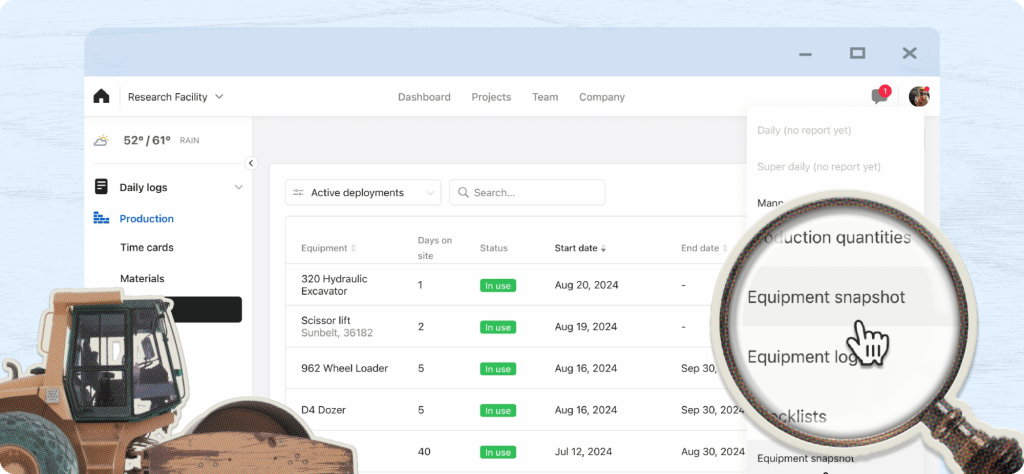The width and height of the screenshot is (1024, 474).
Task: Open Materials in the sidebar
Action: 142,279
